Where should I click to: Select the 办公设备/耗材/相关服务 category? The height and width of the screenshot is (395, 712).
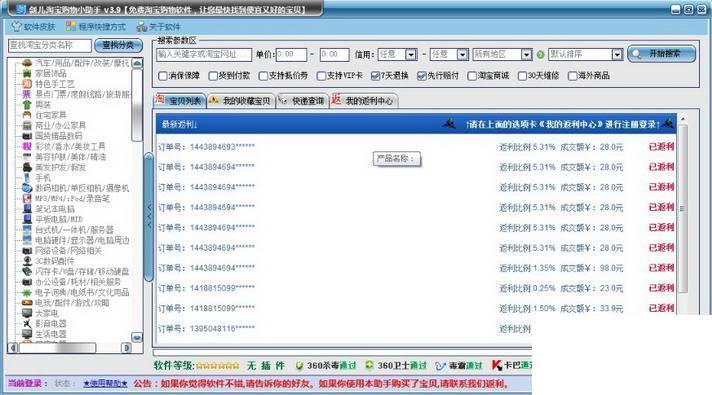[x=78, y=282]
